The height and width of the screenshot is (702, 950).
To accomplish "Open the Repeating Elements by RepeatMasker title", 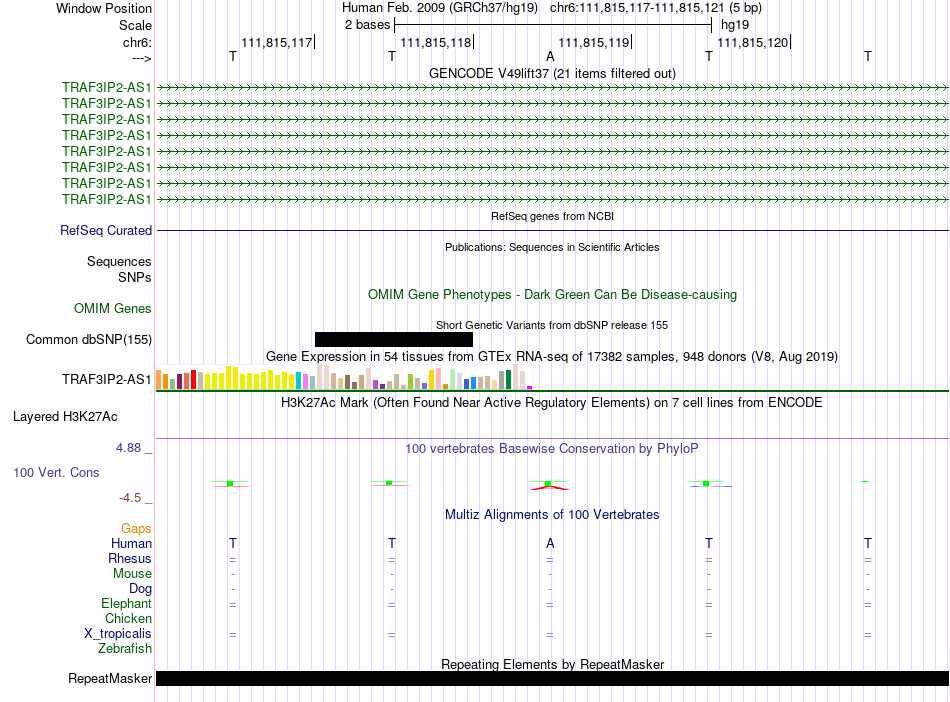I will (x=552, y=664).
